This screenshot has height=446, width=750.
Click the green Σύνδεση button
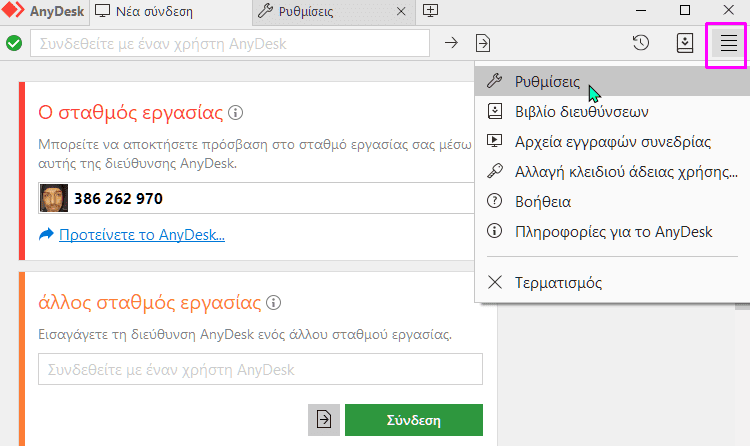(x=414, y=420)
